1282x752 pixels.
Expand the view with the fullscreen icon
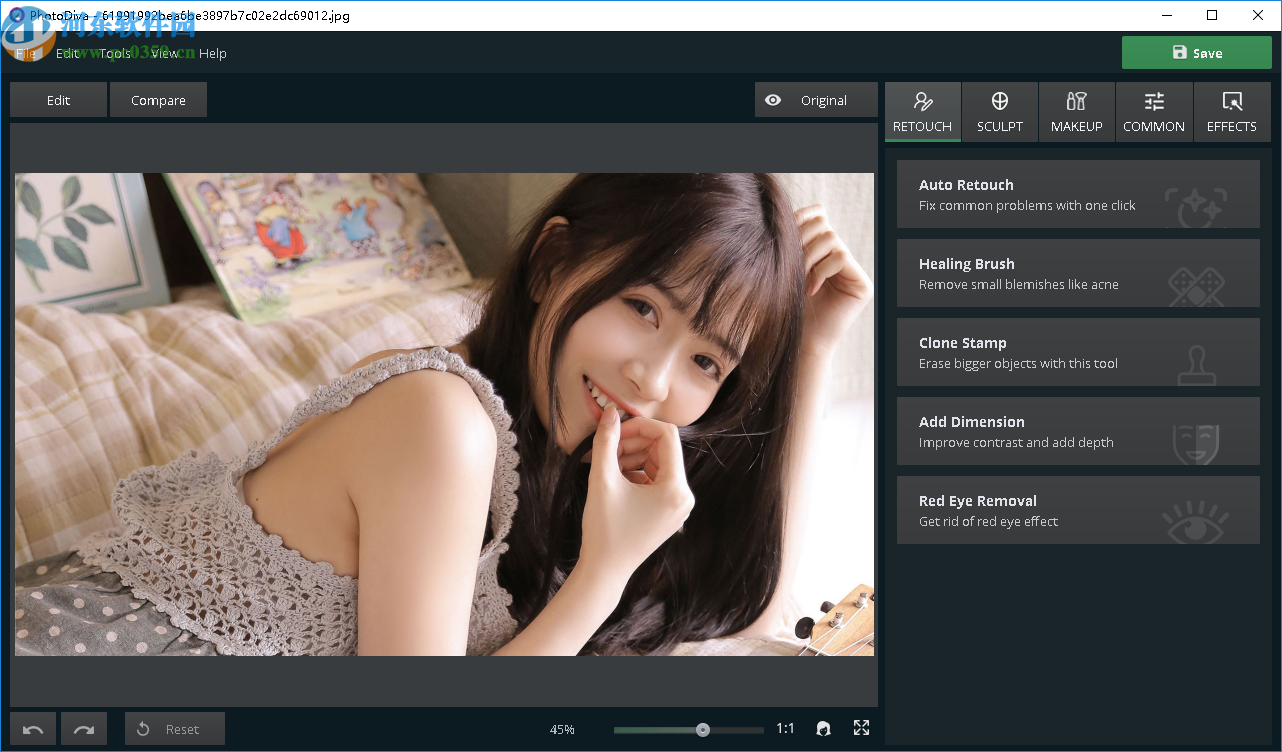[x=861, y=728]
